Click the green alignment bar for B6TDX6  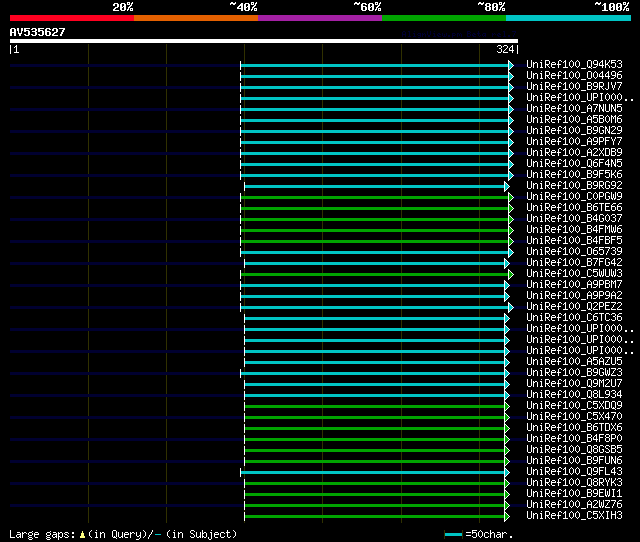[375, 428]
